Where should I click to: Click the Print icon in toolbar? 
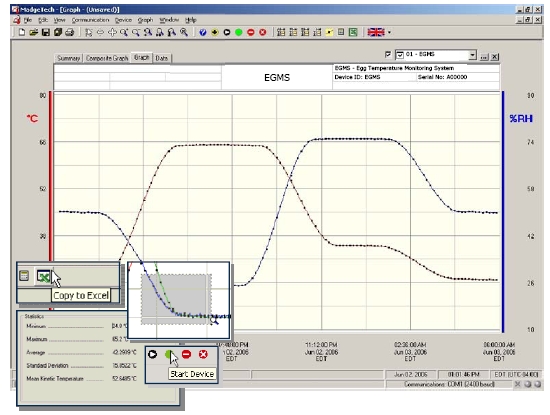tap(70, 32)
